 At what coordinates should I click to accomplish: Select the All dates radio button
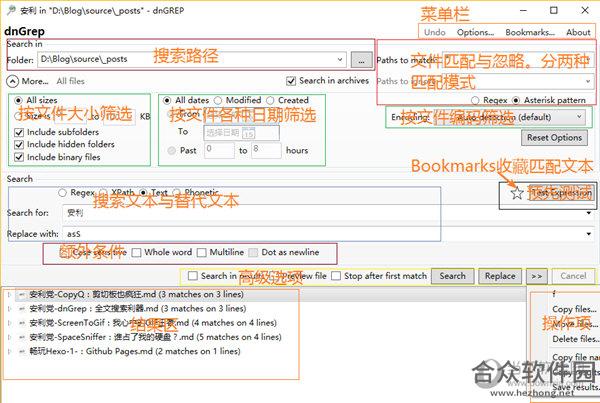(167, 100)
